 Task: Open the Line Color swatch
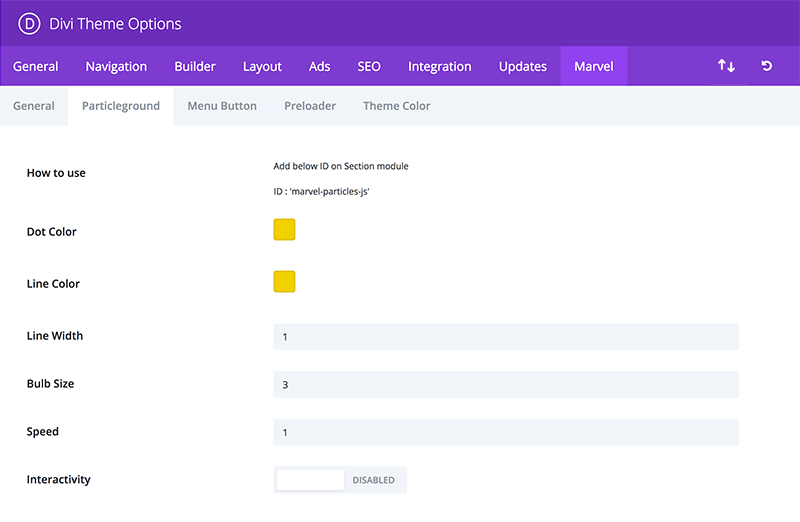[284, 282]
